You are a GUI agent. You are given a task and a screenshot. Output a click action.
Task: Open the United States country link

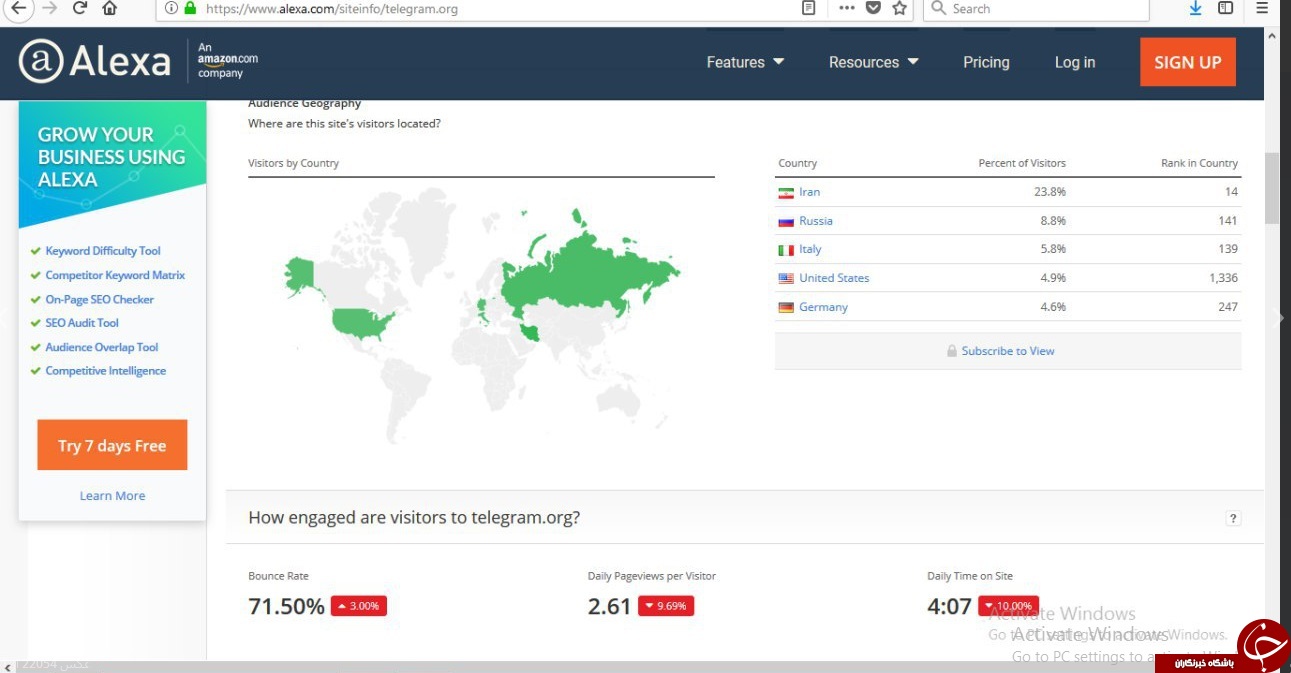click(834, 278)
